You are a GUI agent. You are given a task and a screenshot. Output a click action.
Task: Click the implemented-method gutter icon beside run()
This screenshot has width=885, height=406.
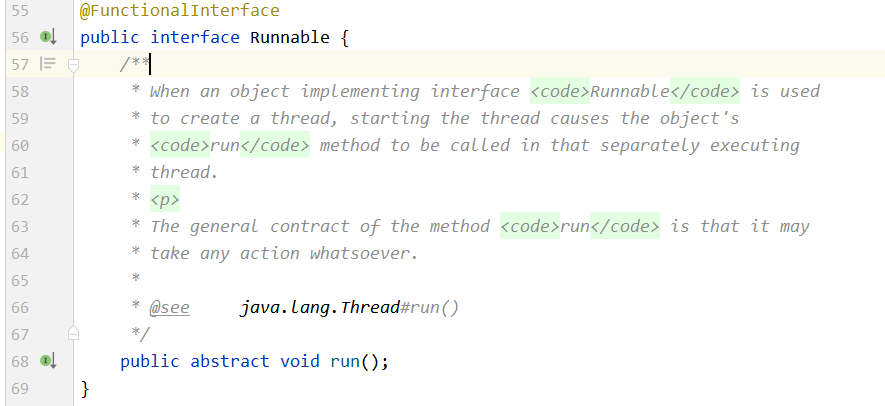(x=48, y=361)
